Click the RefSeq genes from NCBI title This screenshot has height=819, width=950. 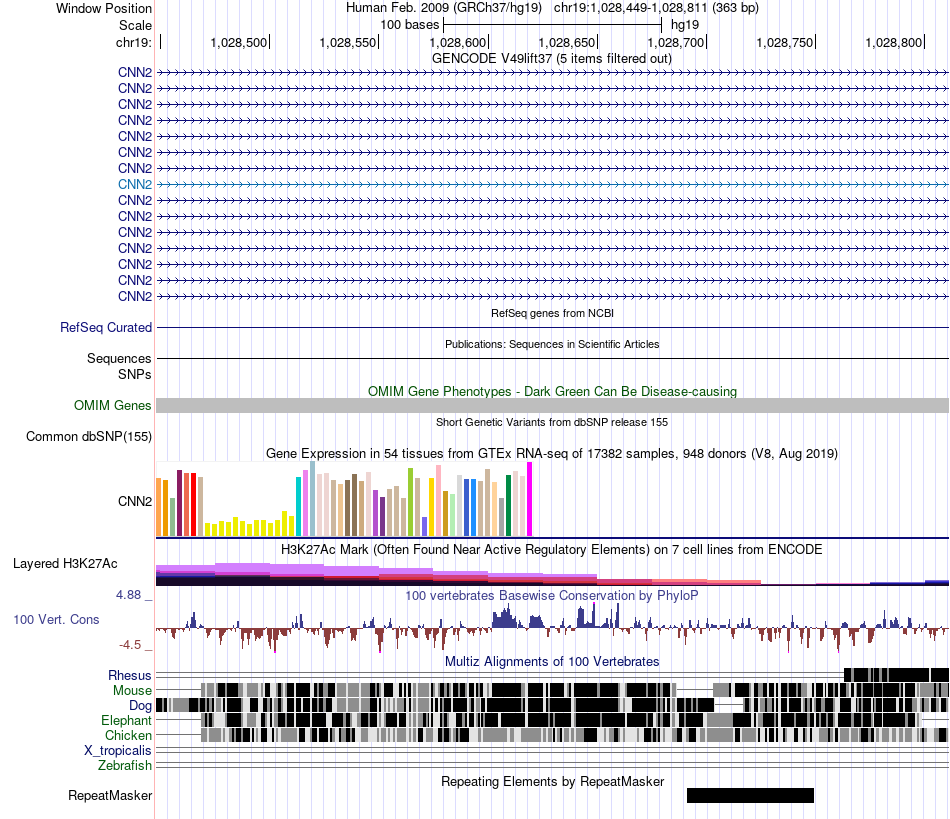tap(552, 313)
